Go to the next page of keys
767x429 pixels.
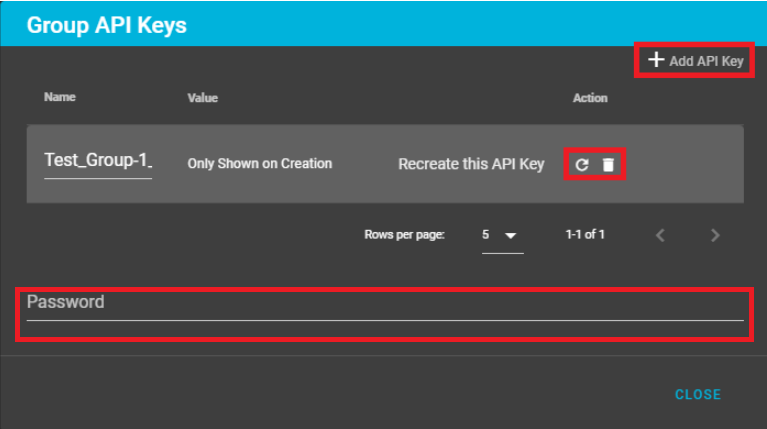tap(715, 235)
